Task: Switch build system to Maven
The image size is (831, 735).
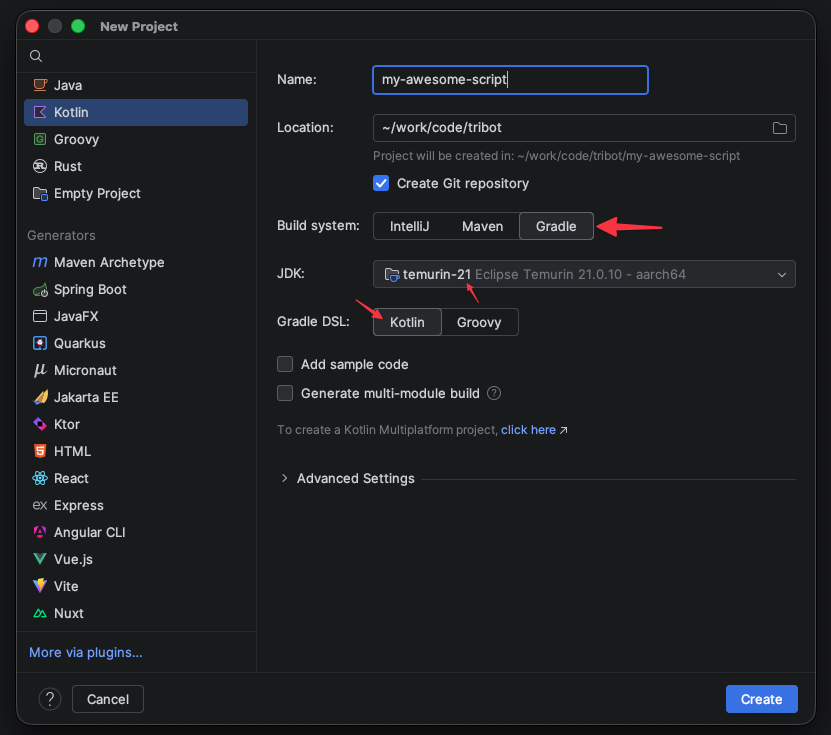Action: tap(483, 226)
